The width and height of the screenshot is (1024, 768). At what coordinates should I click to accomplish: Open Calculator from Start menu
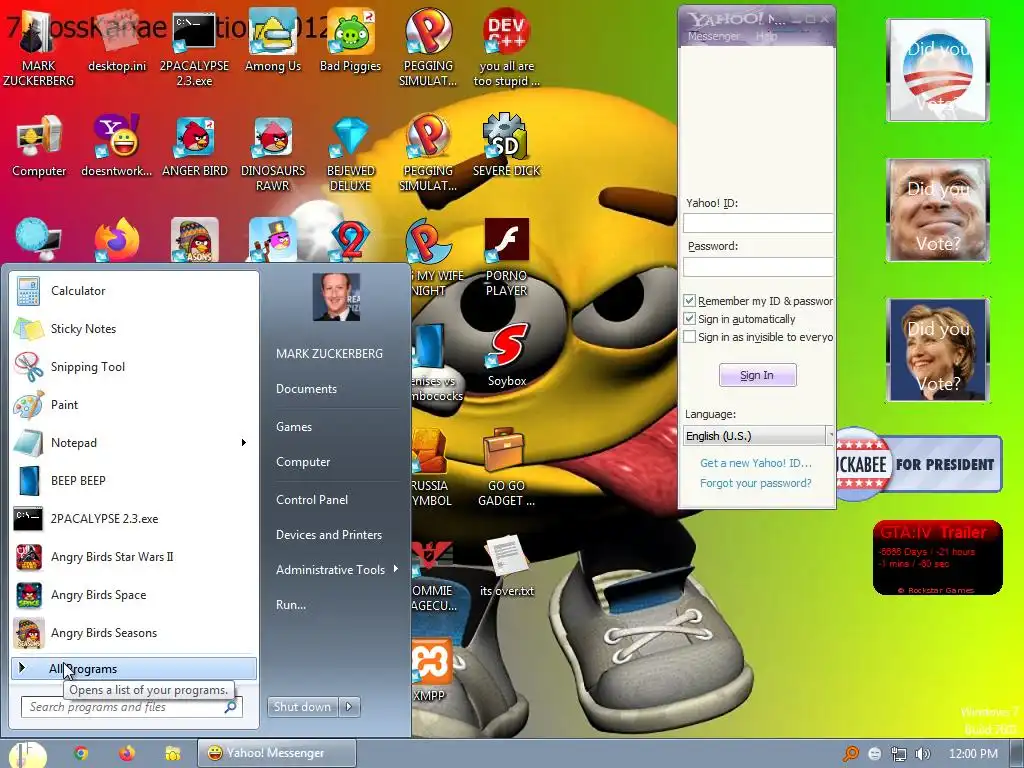coord(133,291)
